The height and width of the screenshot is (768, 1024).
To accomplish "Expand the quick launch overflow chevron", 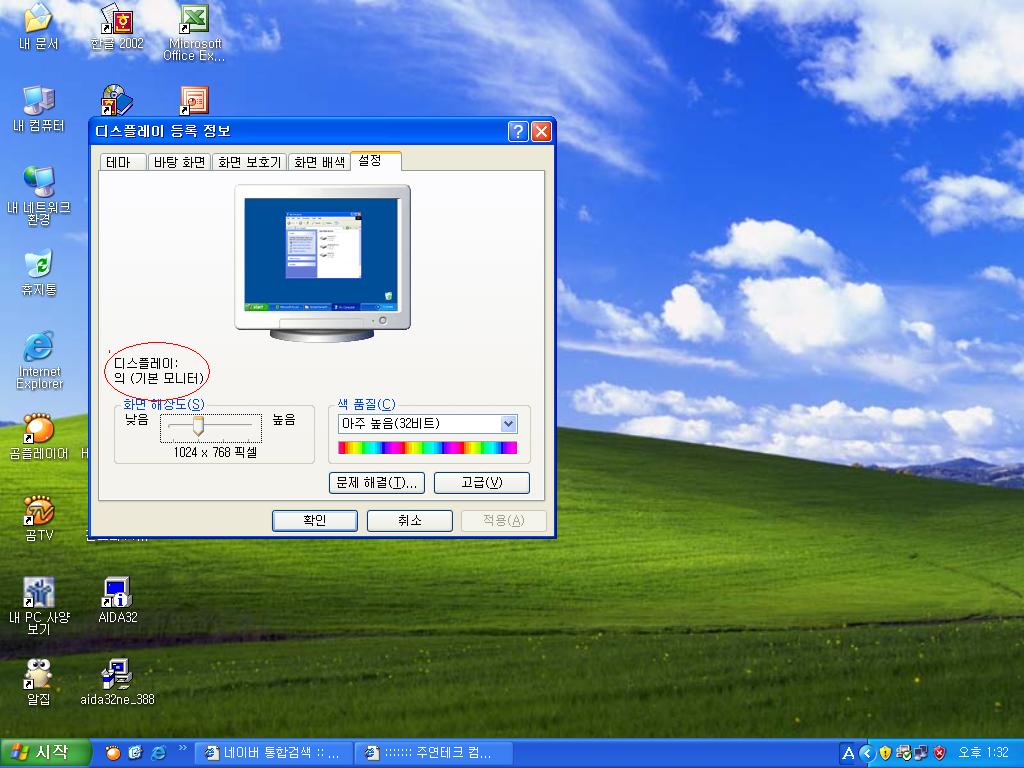I will 183,748.
